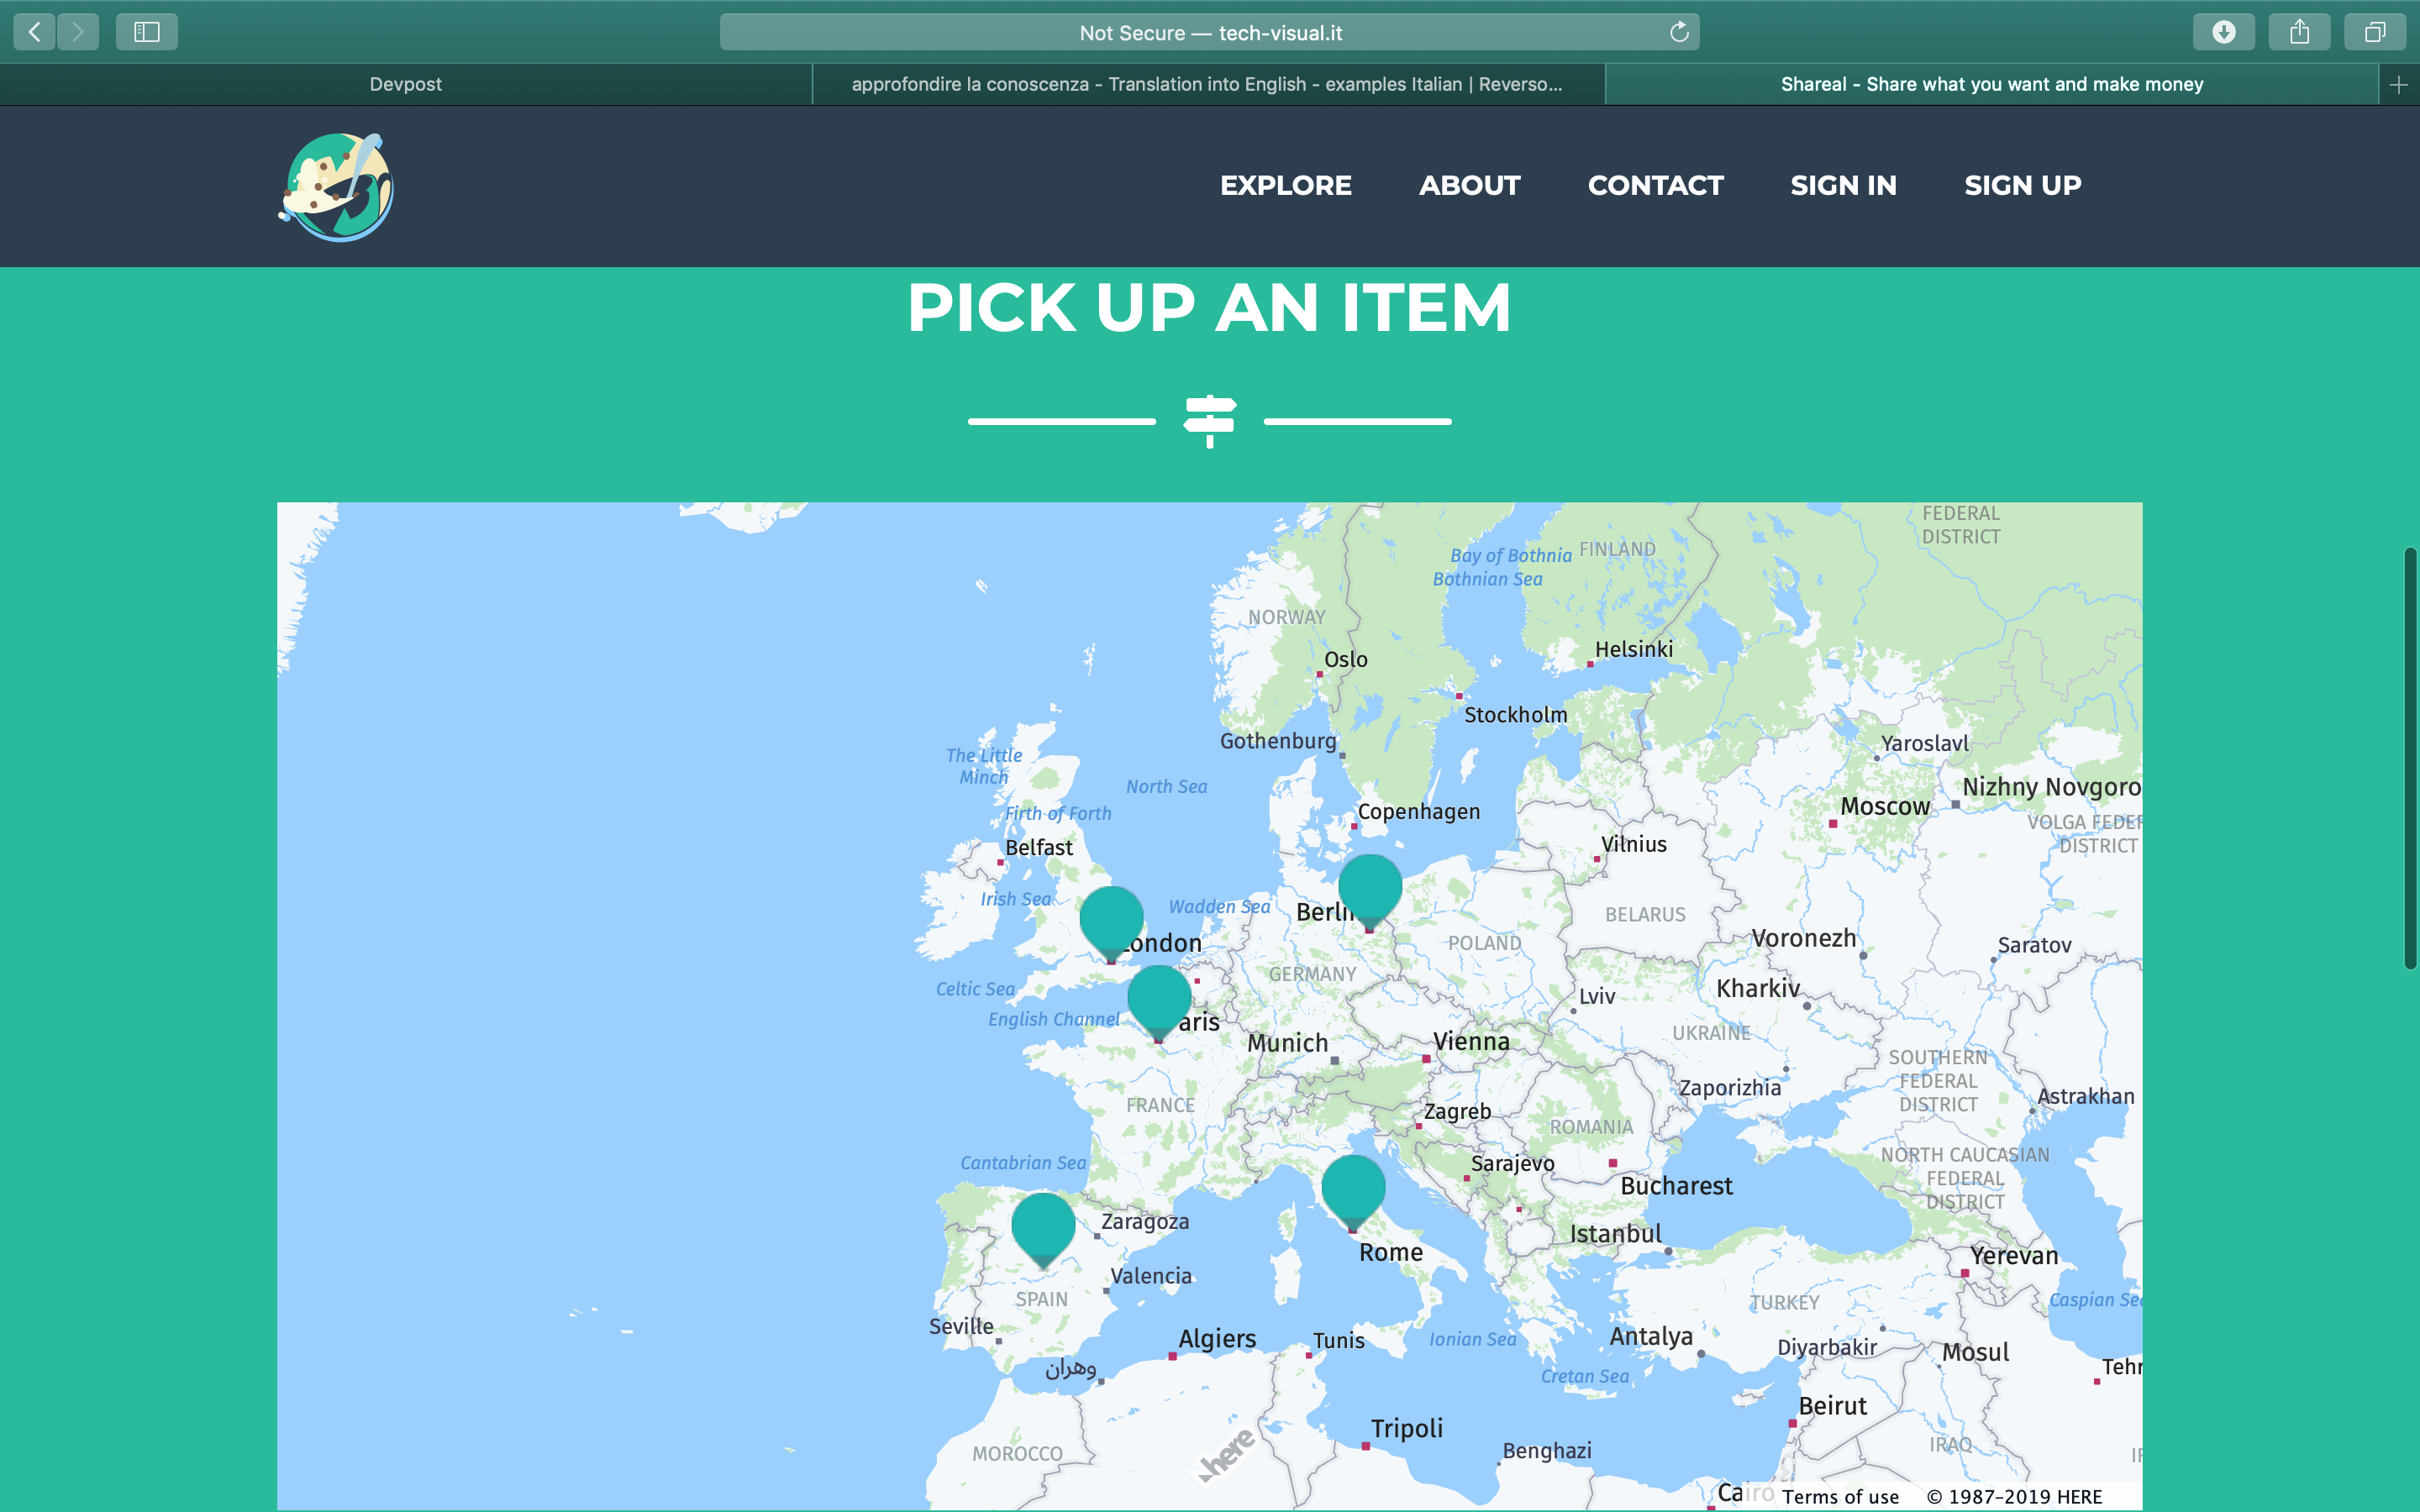Viewport: 2420px width, 1512px height.
Task: Open a new tab with plus button
Action: [2398, 85]
